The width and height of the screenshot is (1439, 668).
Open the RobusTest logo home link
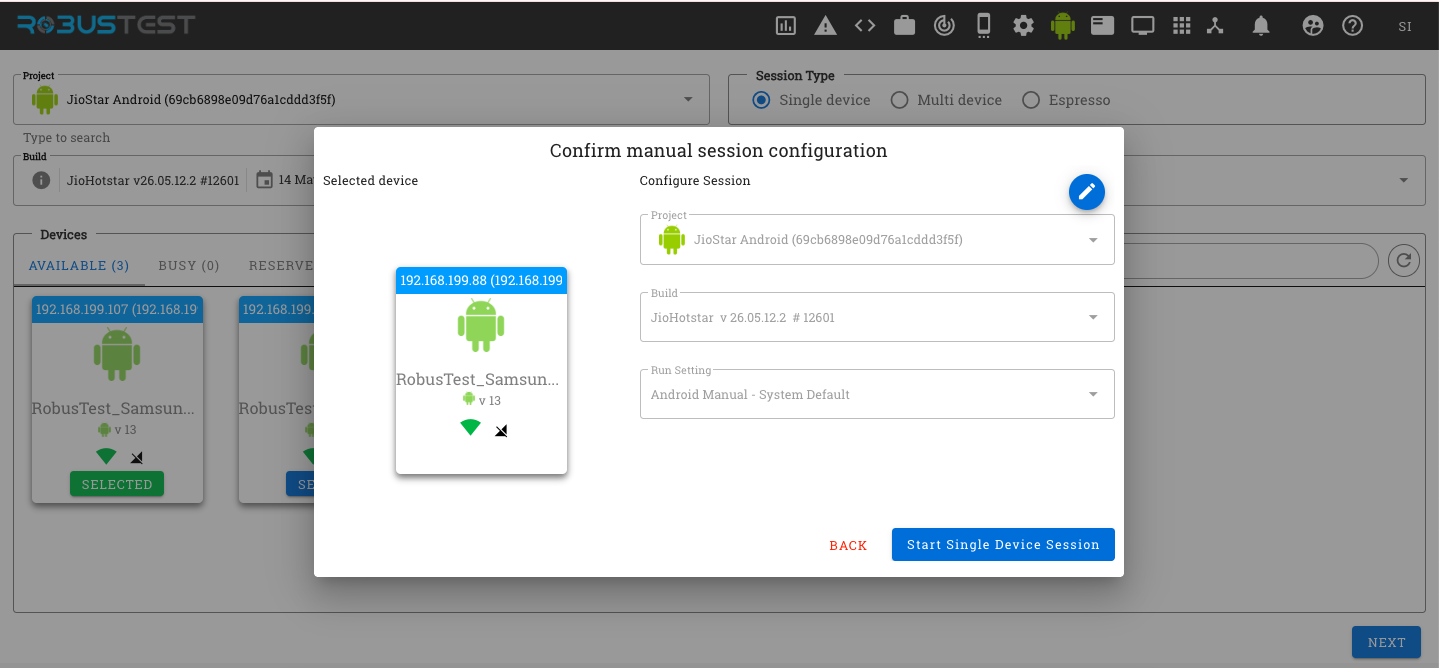coord(106,25)
